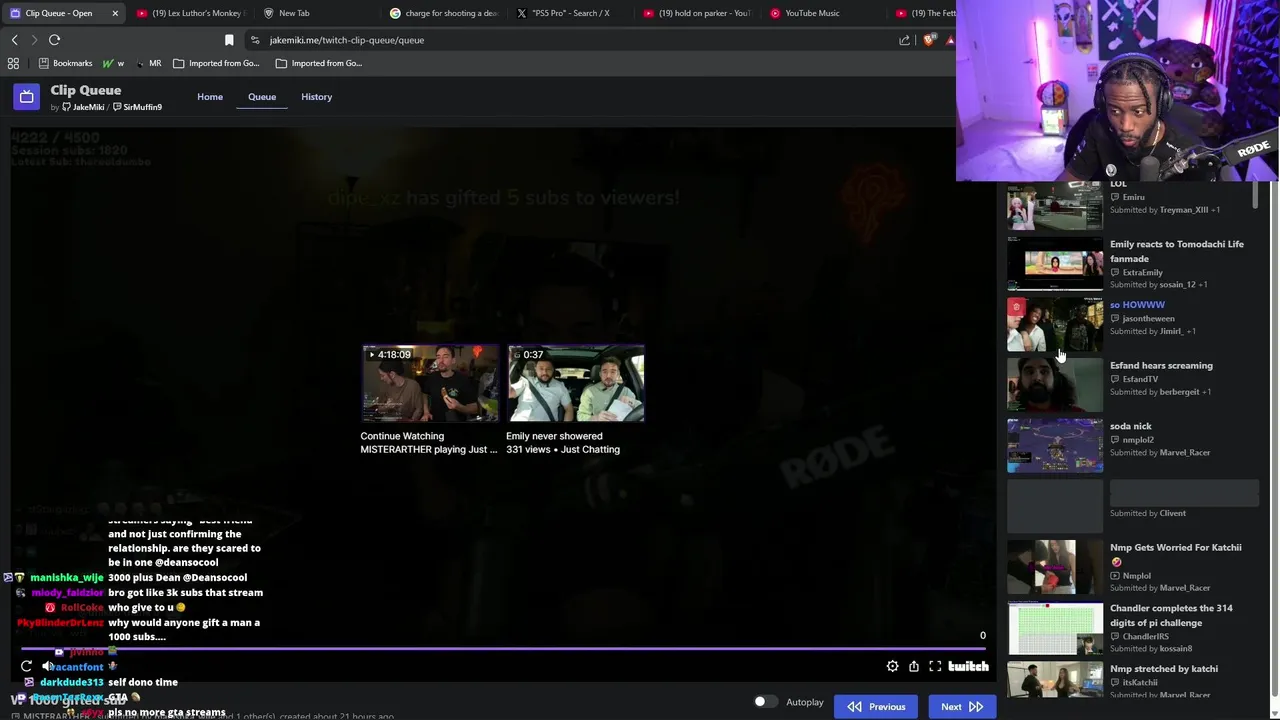Select the Queue tab

pos(262,97)
